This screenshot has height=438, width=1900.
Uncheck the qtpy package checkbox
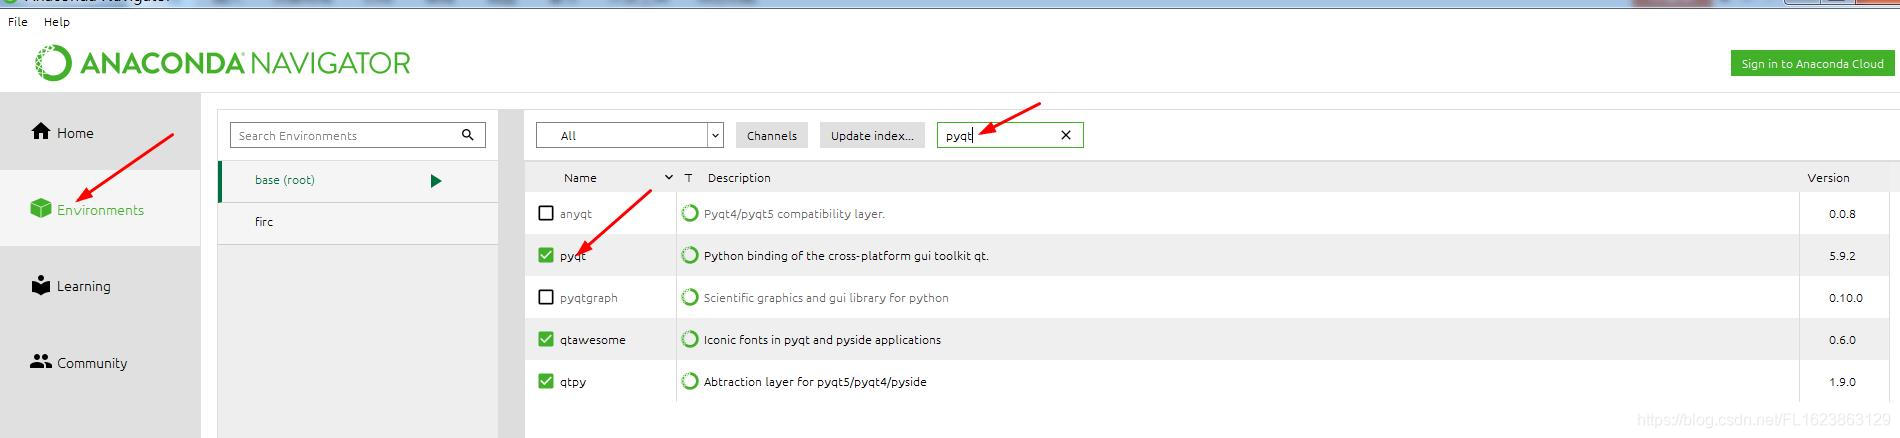[x=546, y=381]
